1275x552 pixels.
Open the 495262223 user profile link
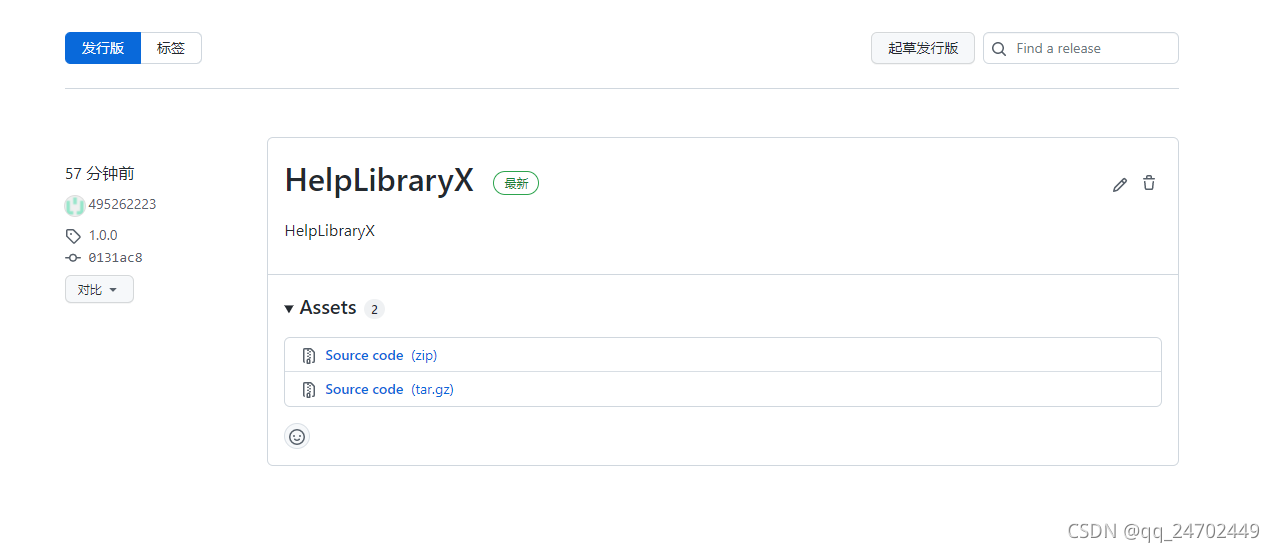[x=122, y=205]
